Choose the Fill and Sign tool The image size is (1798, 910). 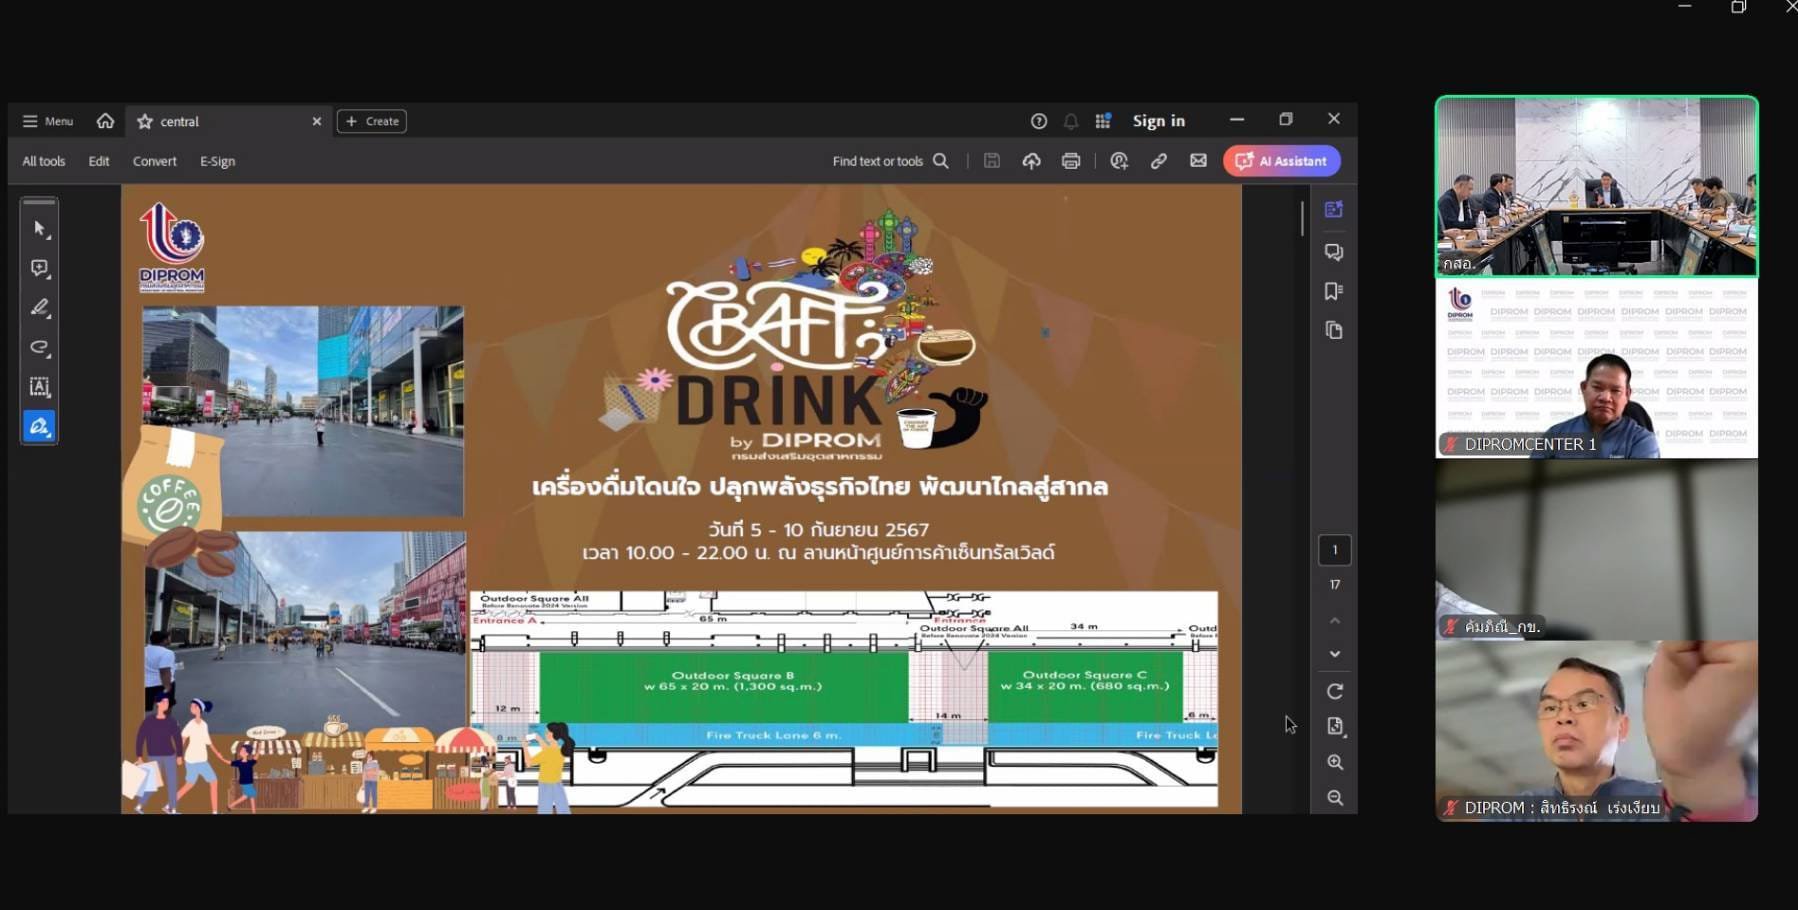40,426
